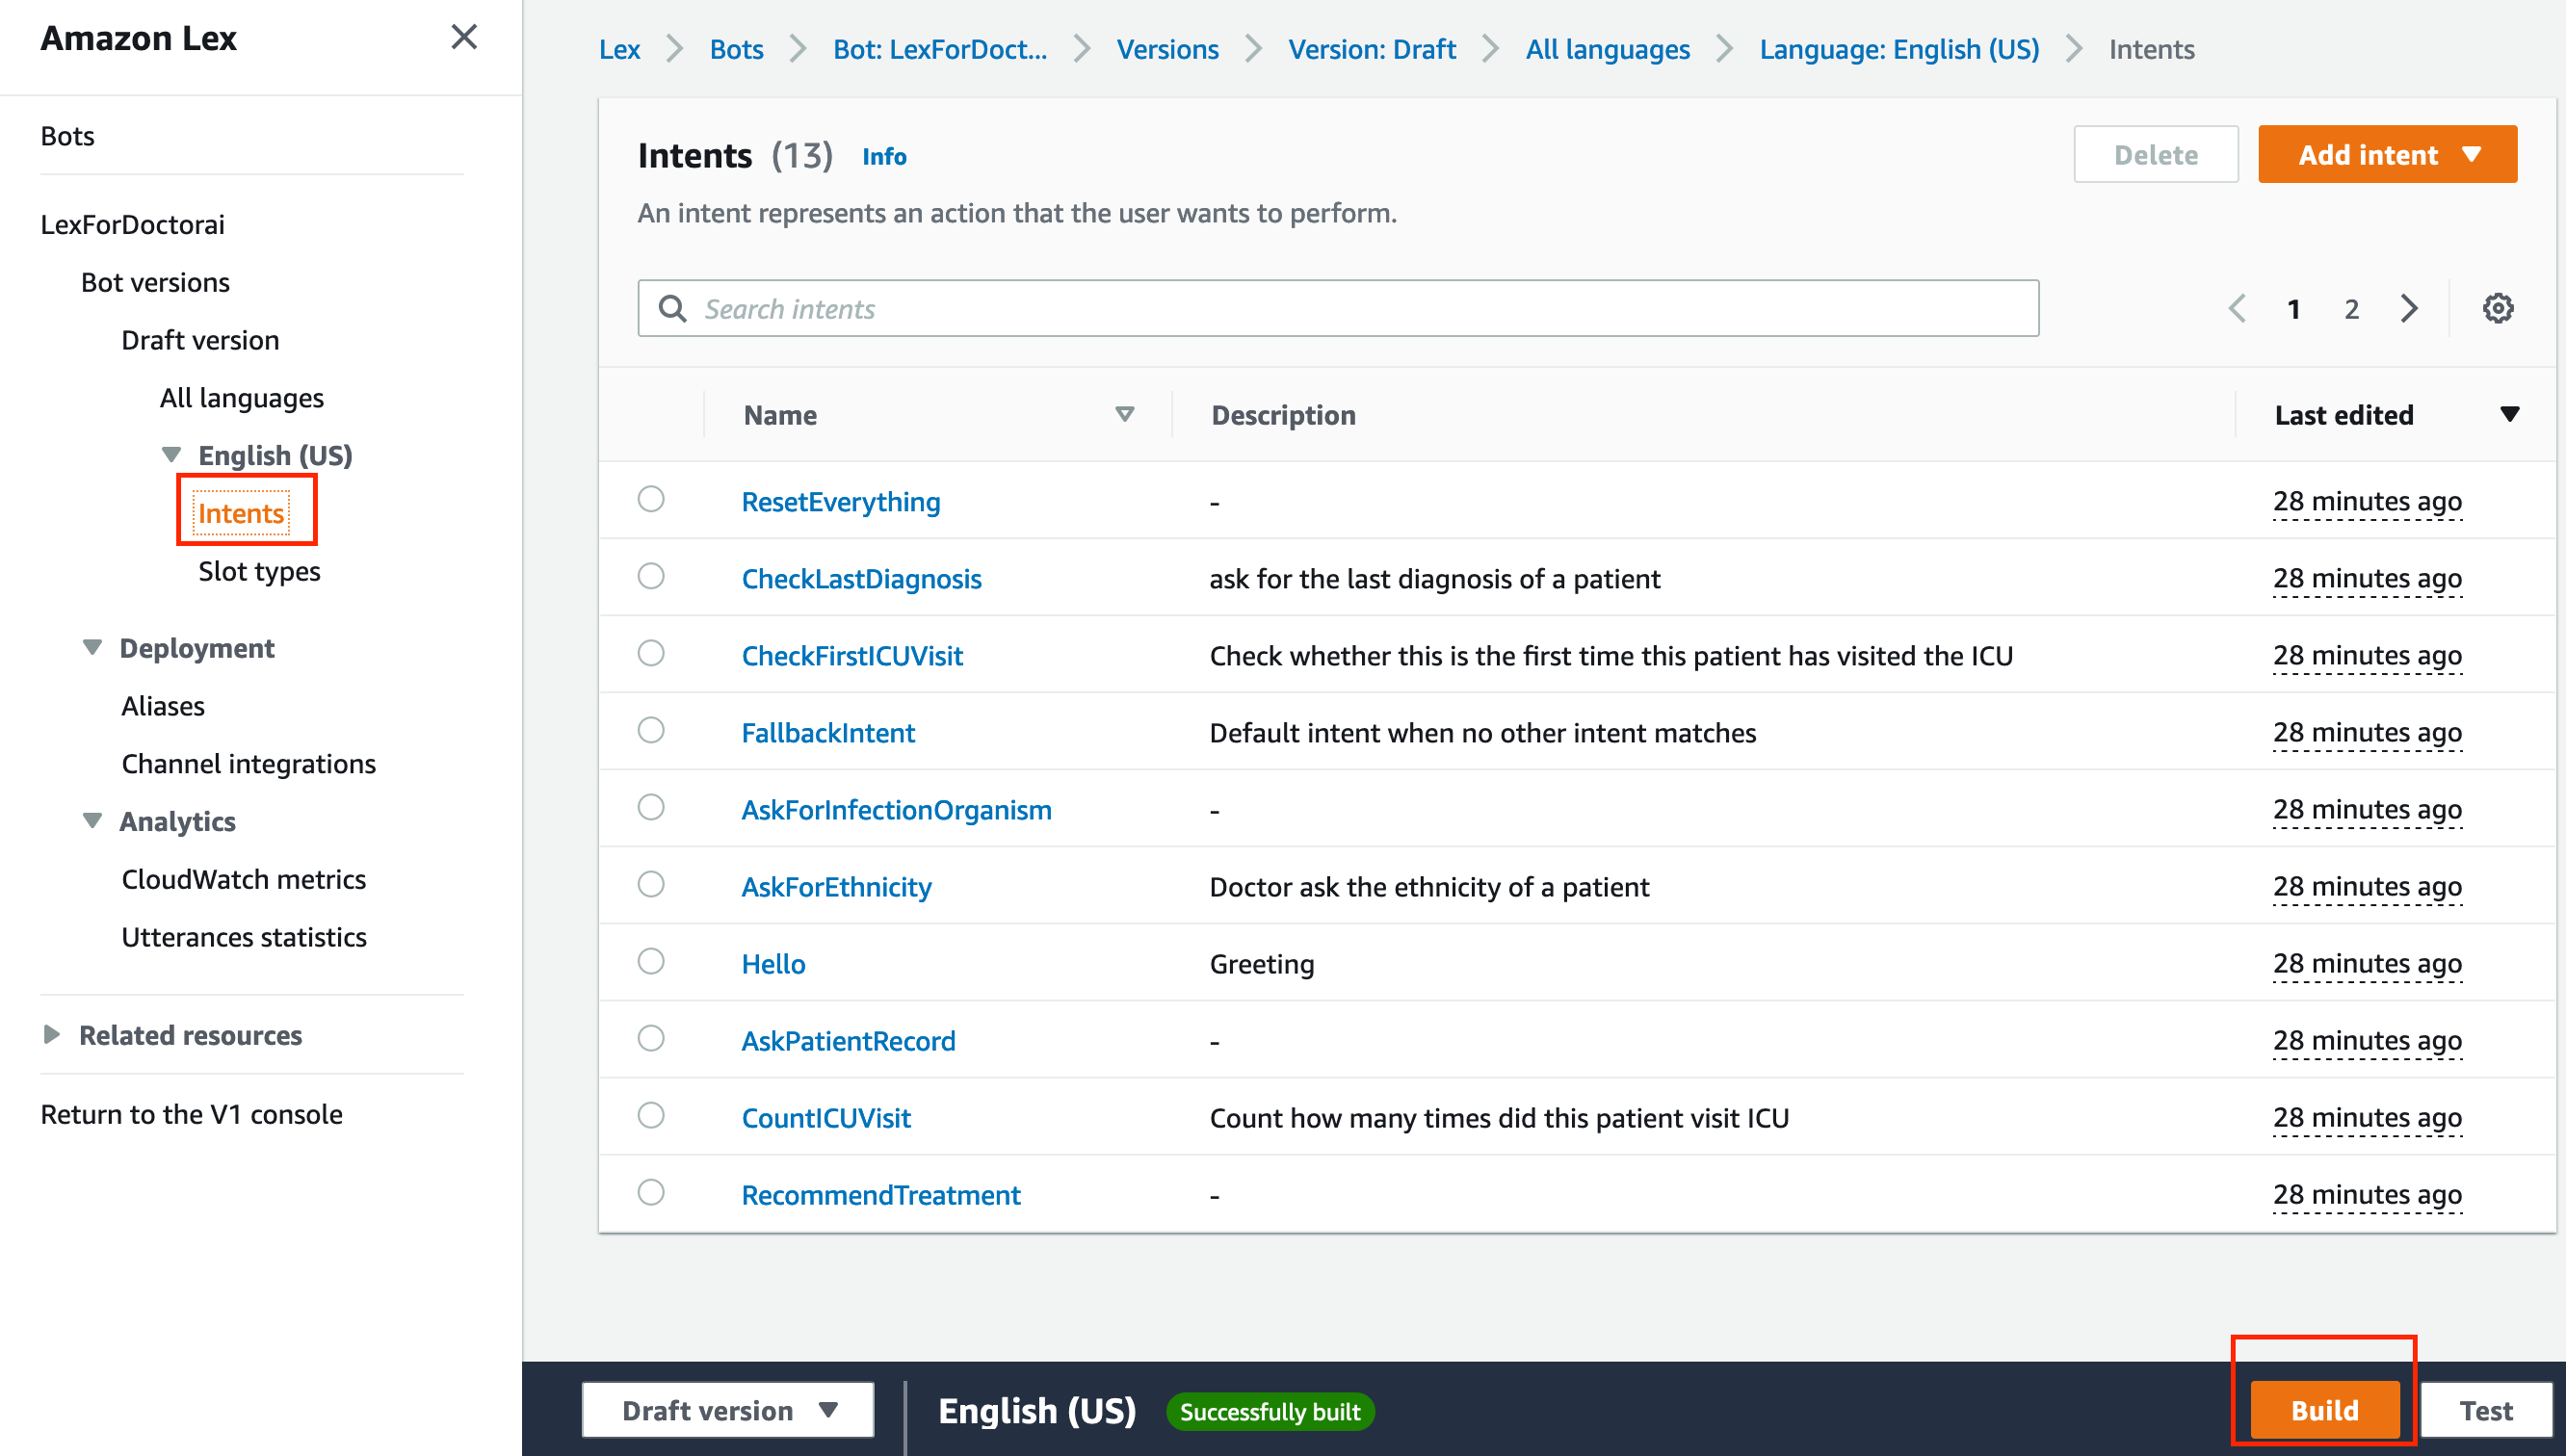Open Aliases under Deployment
Viewport: 2566px width, 1456px height.
tap(163, 706)
